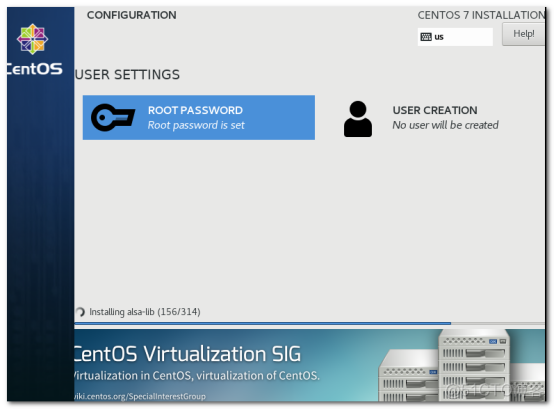
Task: Click the CENTOS 7 INSTALLATION title
Action: 481,15
